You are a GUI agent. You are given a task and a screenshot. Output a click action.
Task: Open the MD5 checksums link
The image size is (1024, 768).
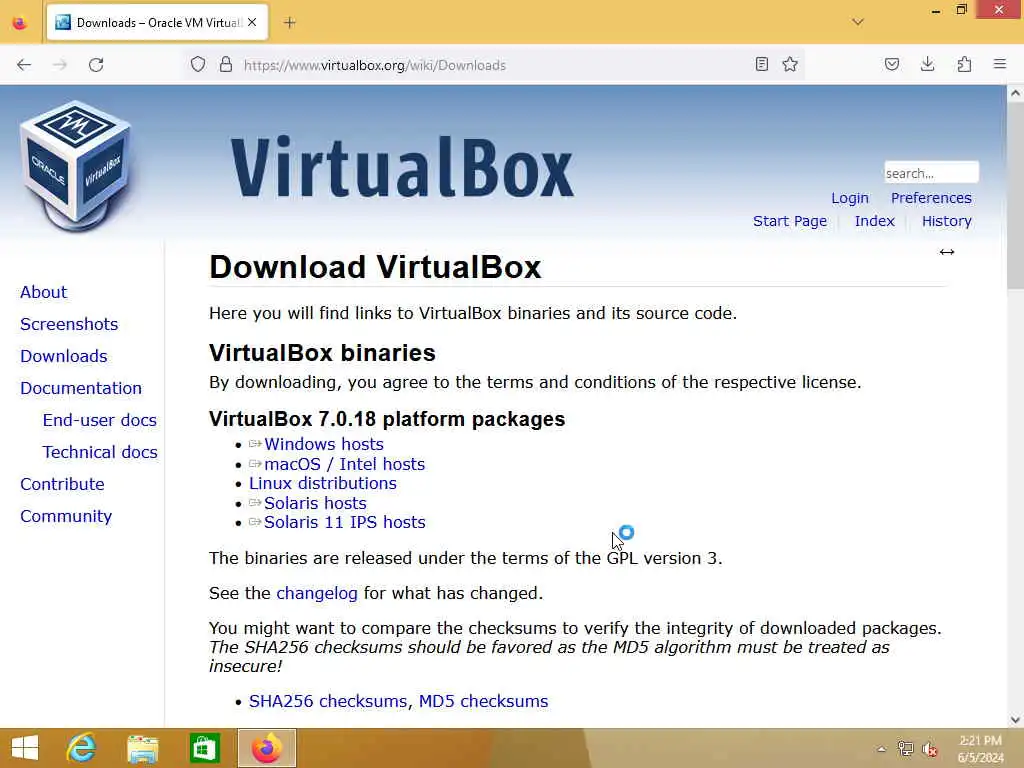click(x=483, y=701)
